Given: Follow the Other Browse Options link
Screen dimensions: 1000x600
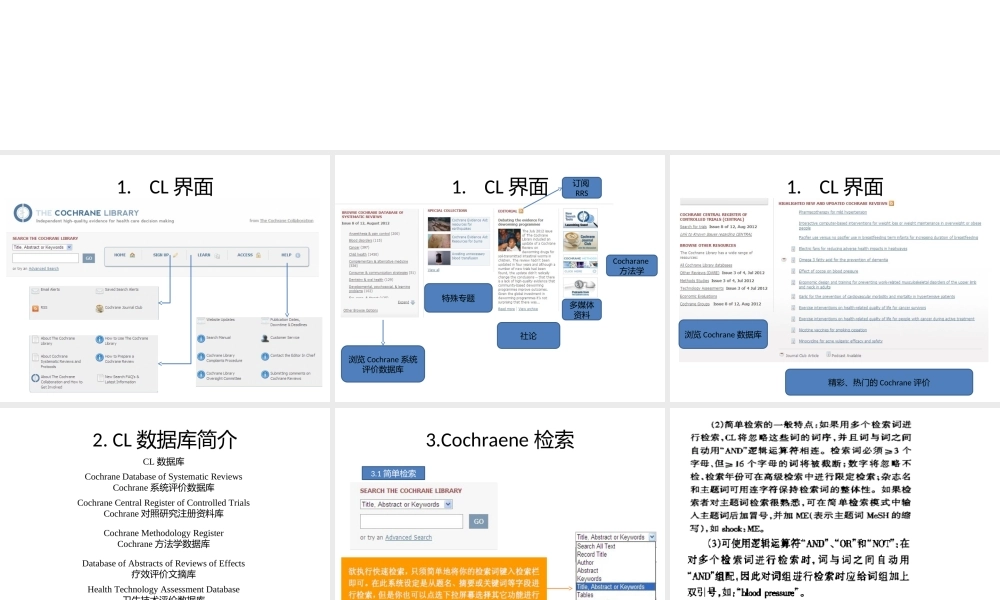Looking at the screenshot, I should coord(360,311).
